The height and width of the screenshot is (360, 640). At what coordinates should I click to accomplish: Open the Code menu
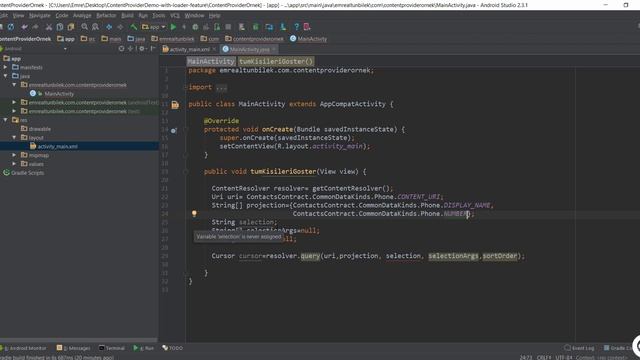(62, 16)
